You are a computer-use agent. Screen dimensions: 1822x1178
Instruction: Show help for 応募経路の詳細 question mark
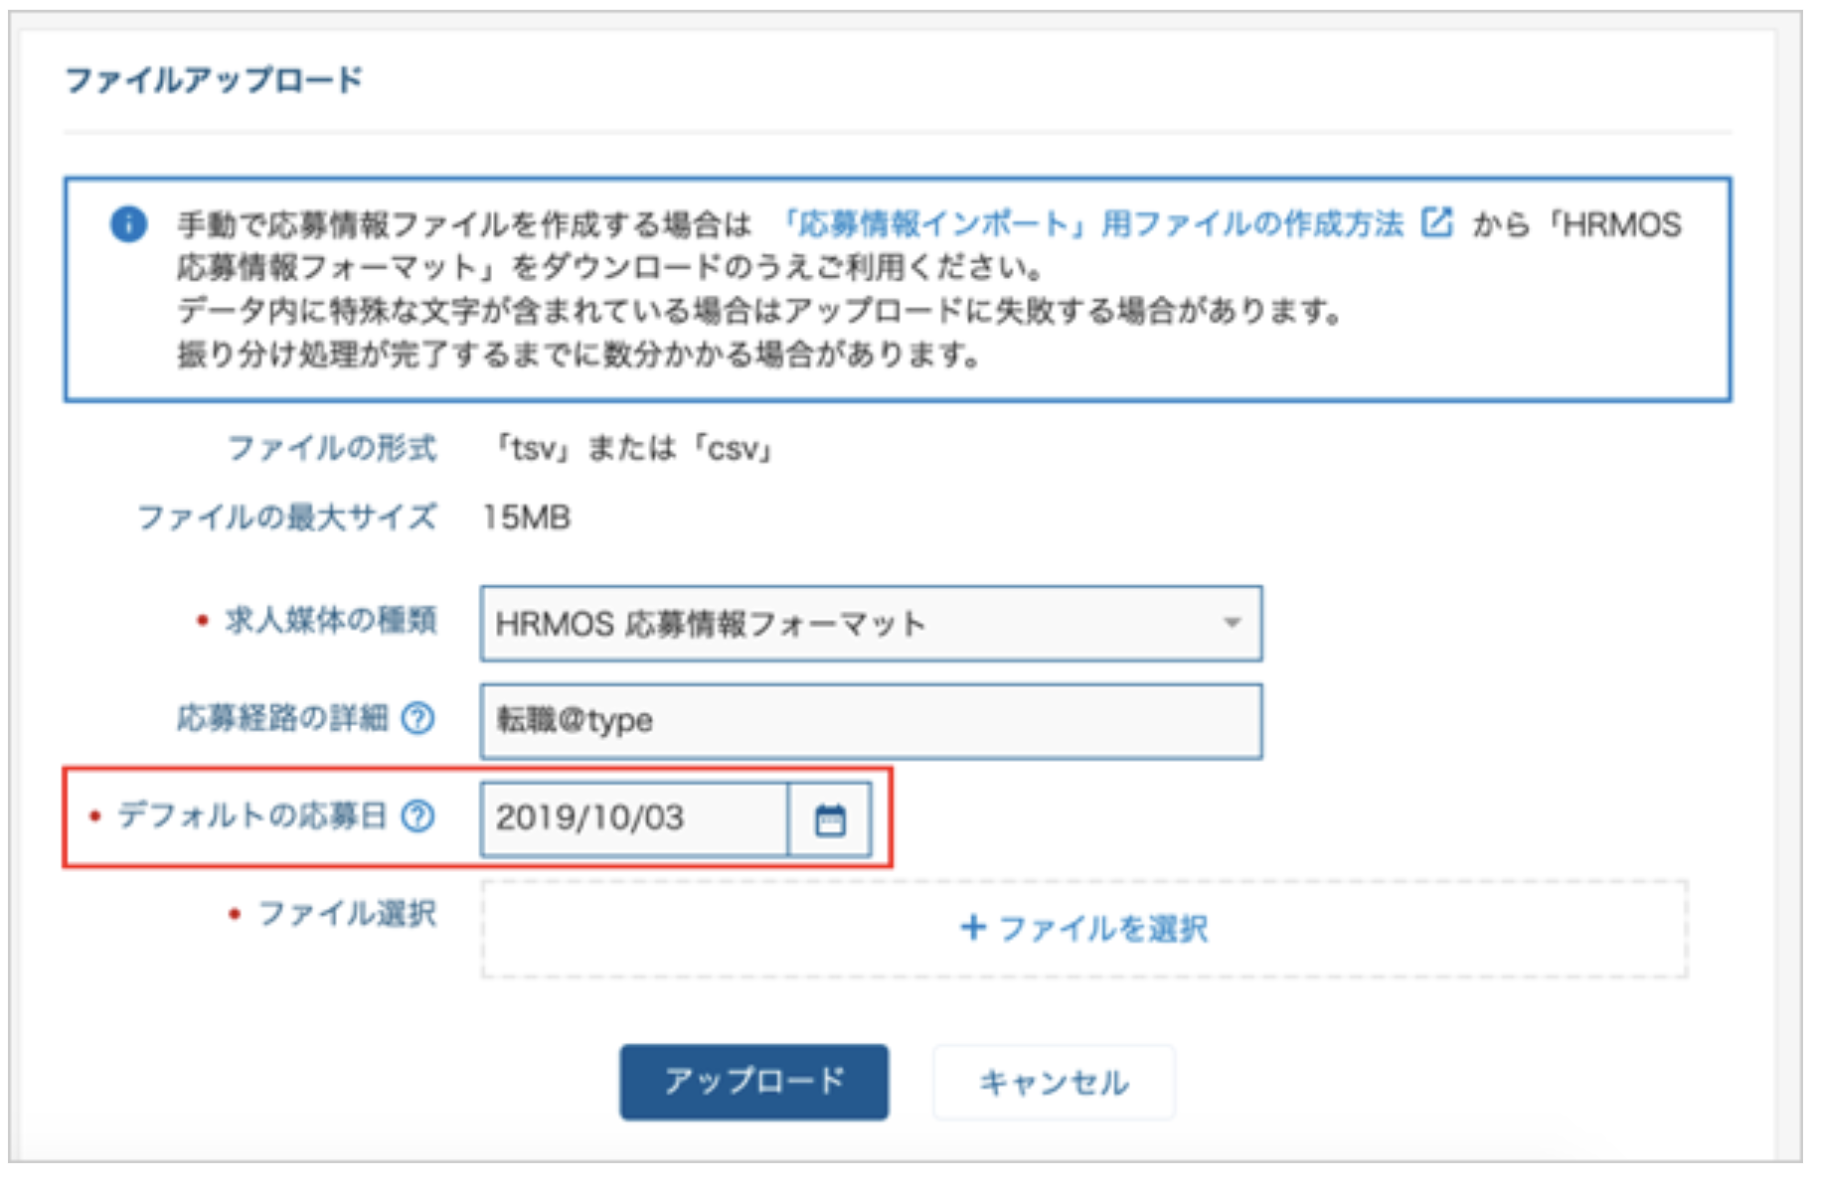(x=418, y=718)
